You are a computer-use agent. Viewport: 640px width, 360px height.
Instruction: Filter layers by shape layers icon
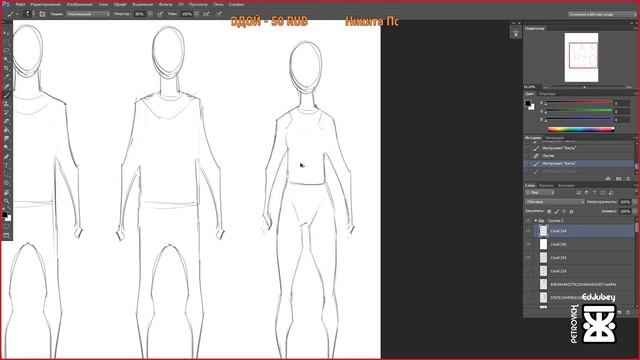[x=603, y=193]
